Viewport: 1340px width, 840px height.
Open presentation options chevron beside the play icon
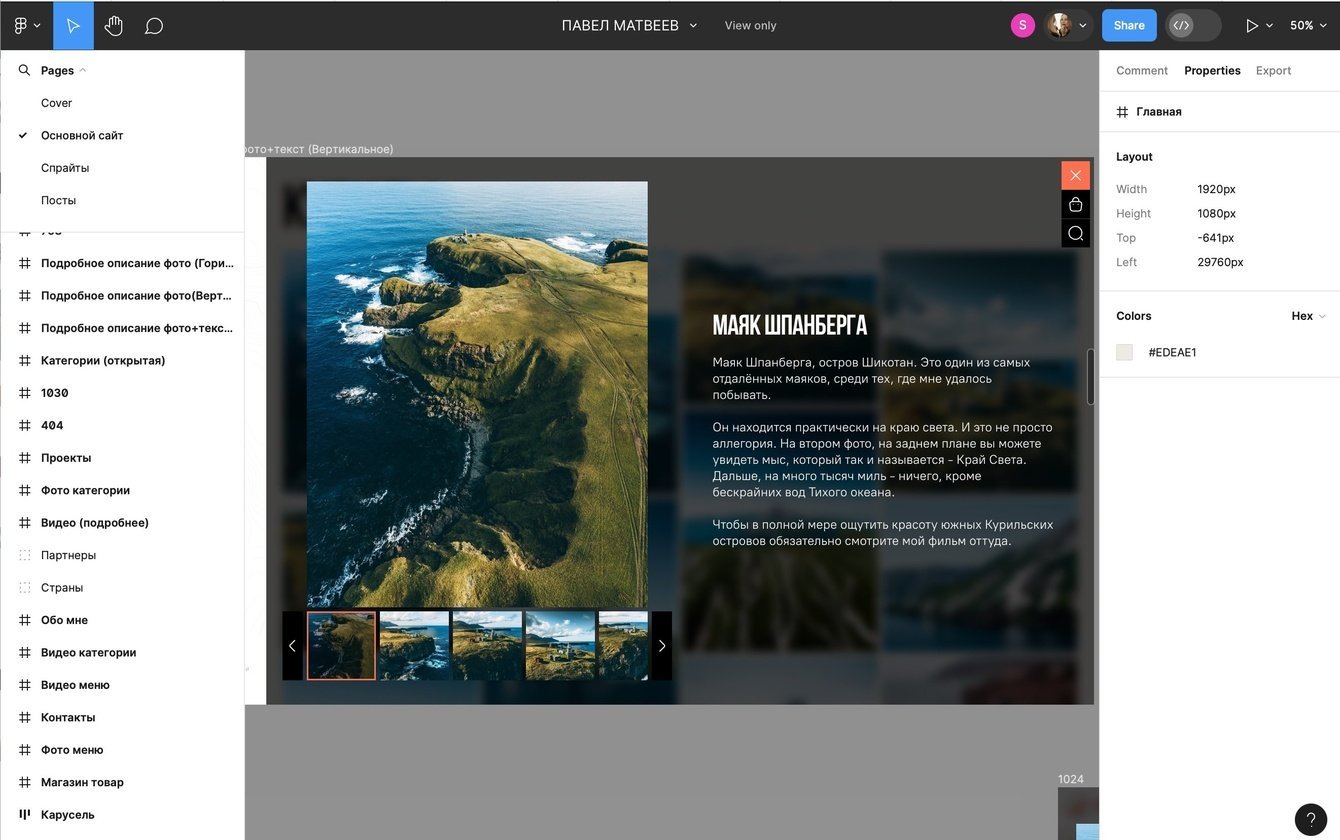(1270, 25)
